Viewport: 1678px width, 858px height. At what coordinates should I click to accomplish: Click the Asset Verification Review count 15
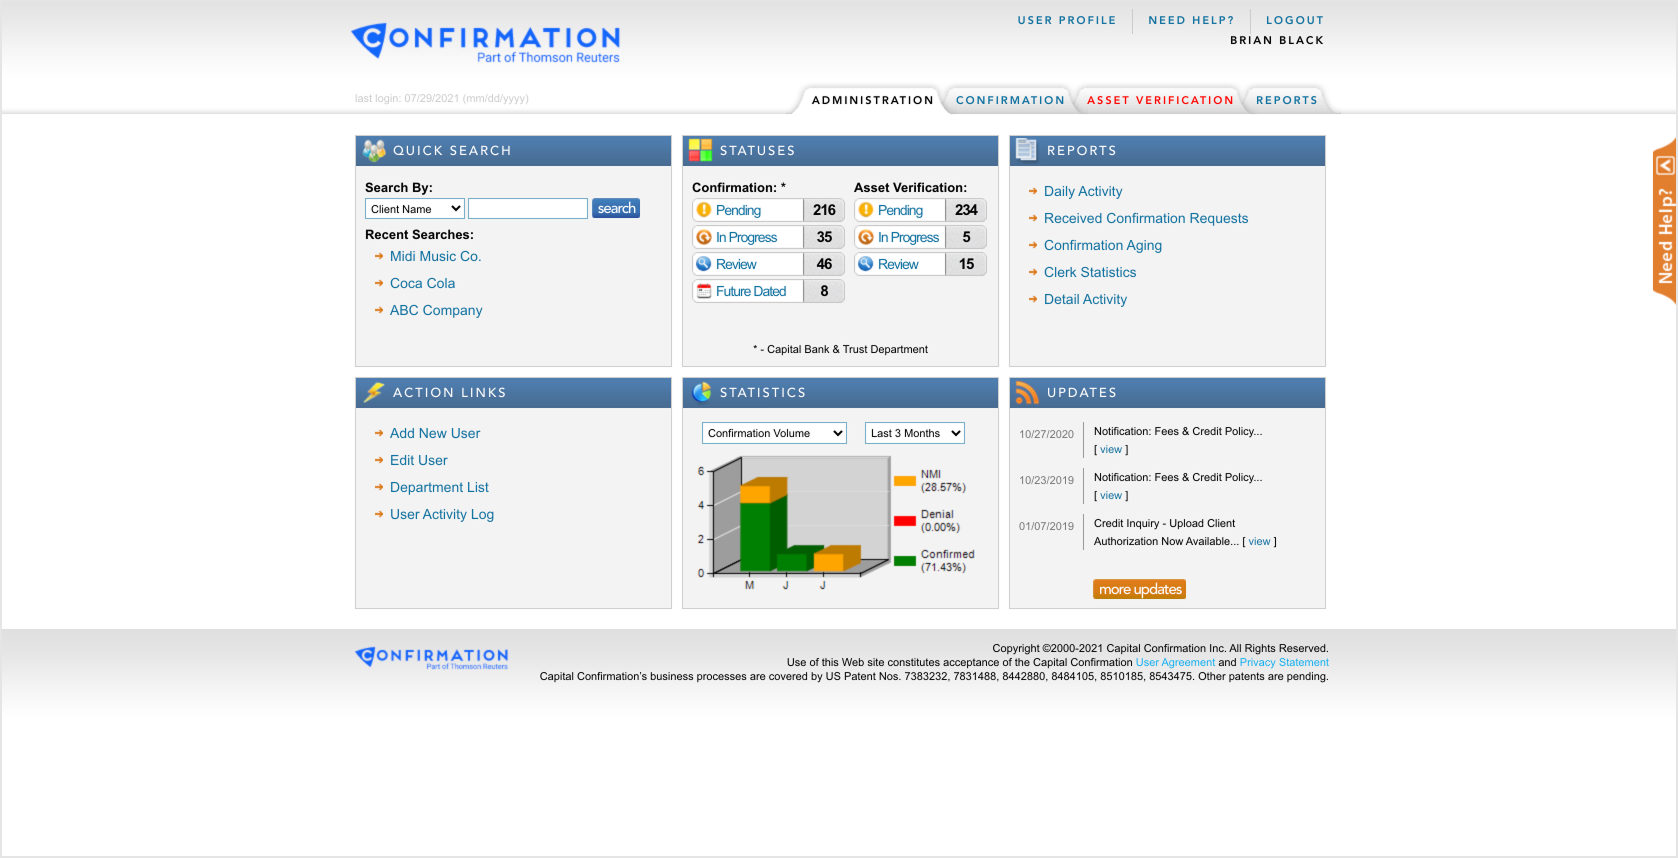[x=966, y=264]
